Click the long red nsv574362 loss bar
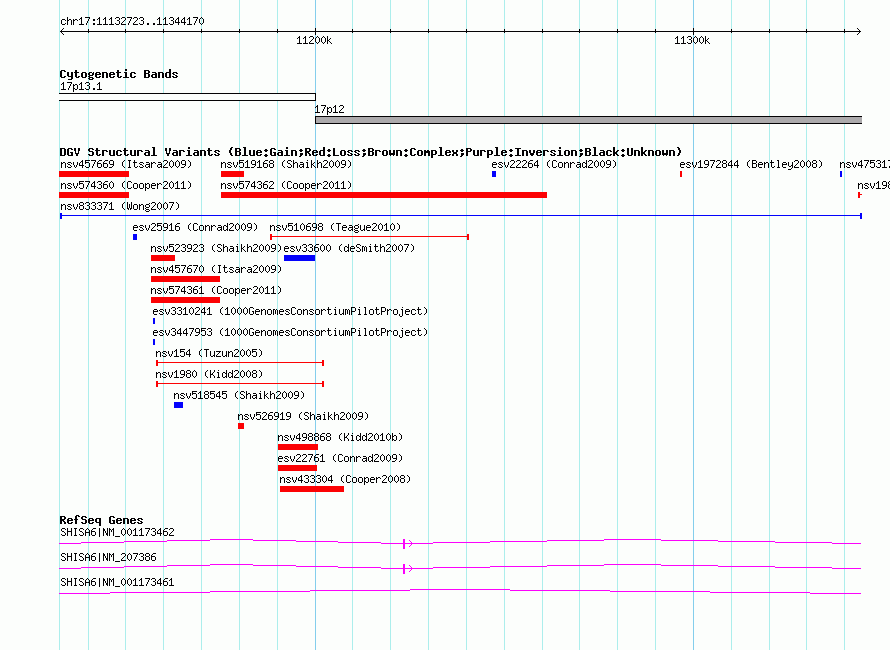 tap(384, 195)
